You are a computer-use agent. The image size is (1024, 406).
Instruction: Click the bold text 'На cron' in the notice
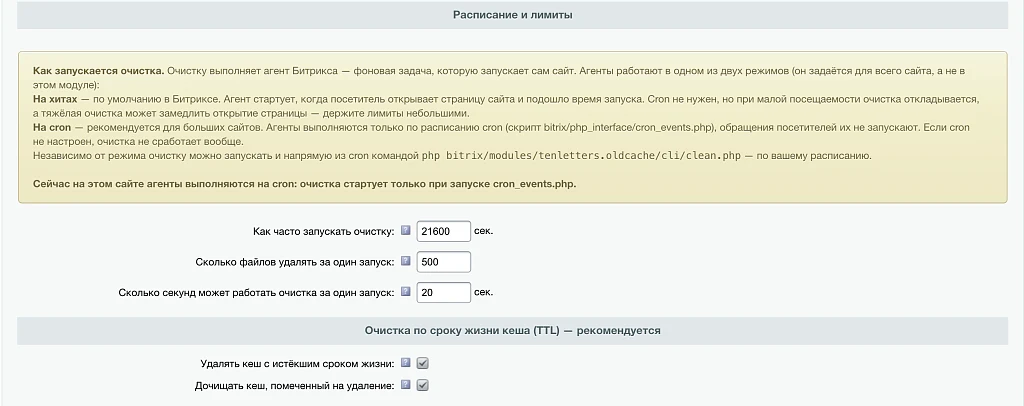pyautogui.click(x=53, y=127)
